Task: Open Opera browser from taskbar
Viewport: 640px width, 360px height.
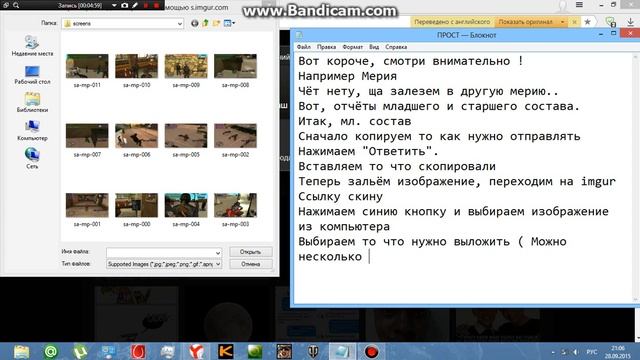Action: point(138,351)
